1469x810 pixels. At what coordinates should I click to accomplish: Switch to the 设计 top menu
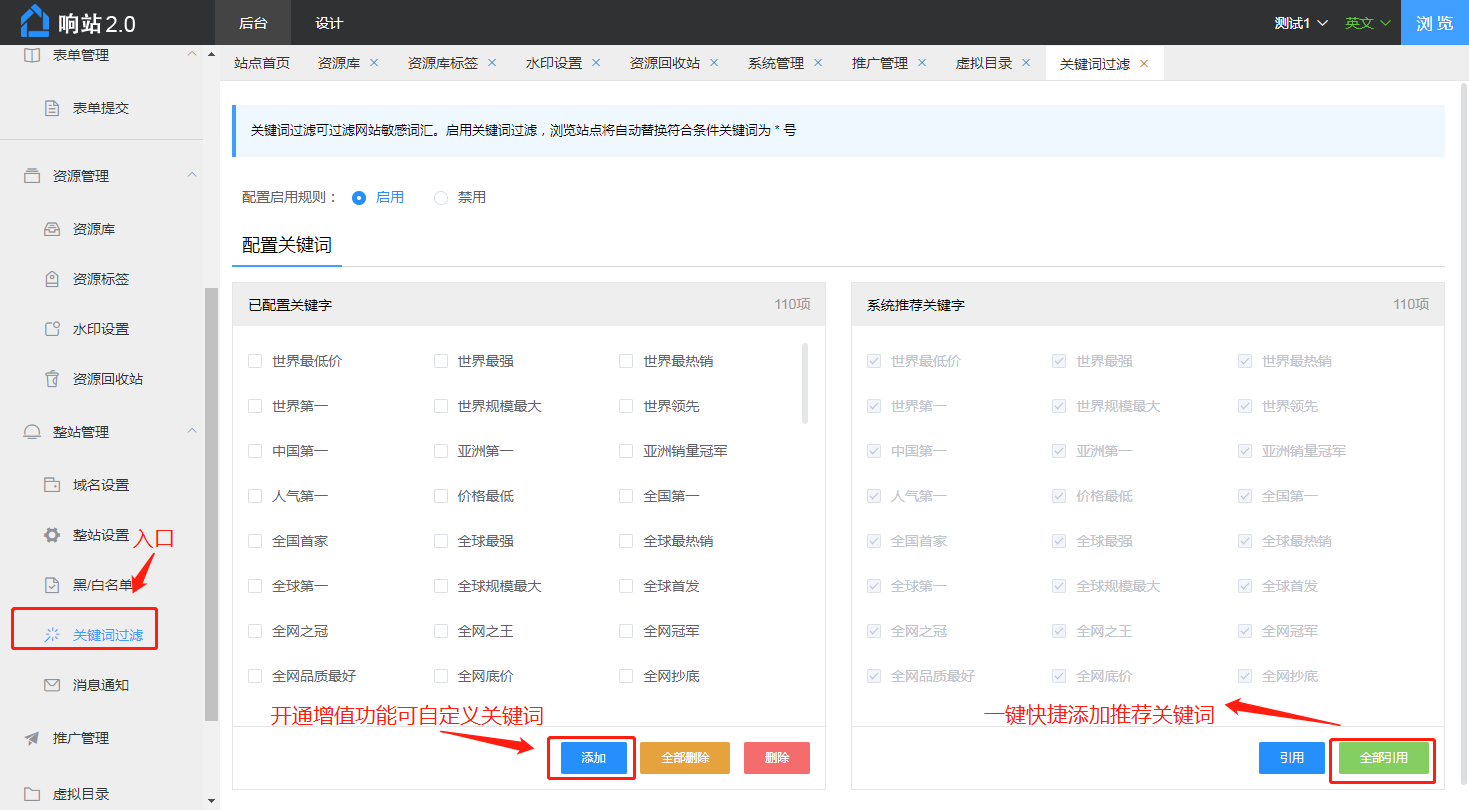(328, 23)
